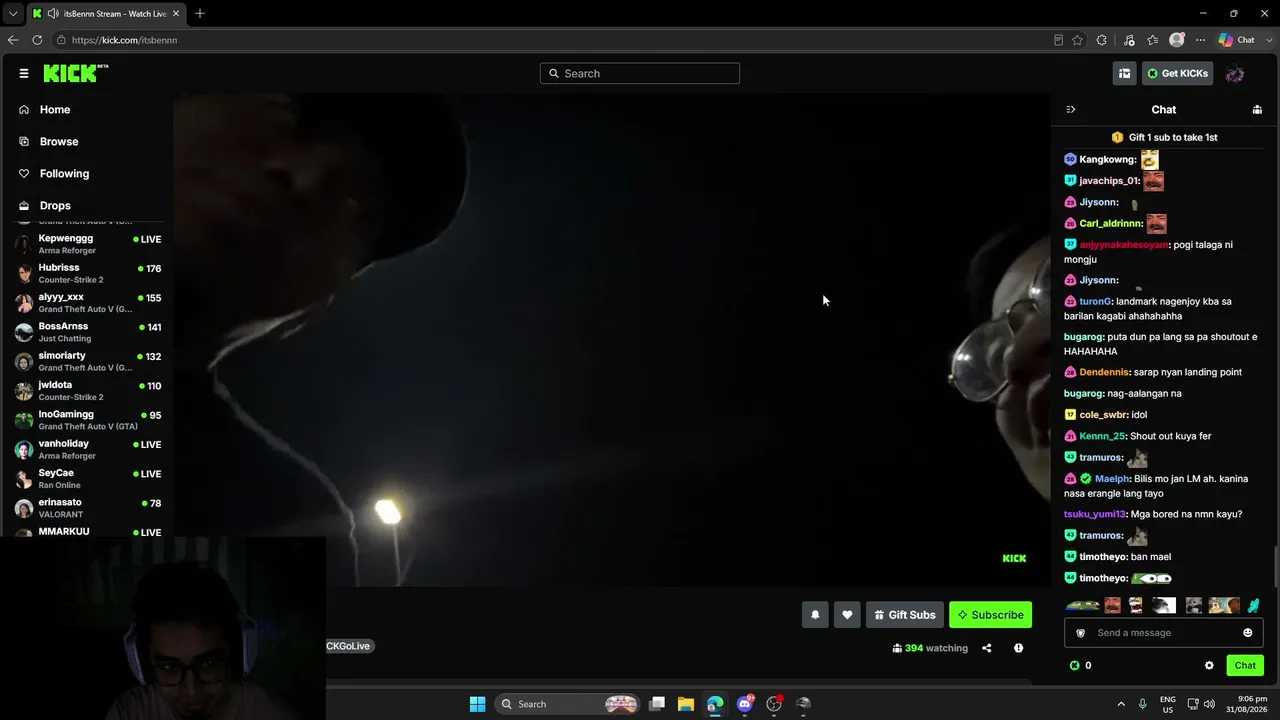Click username Dendennis in chat
The width and height of the screenshot is (1280, 720).
click(1103, 372)
